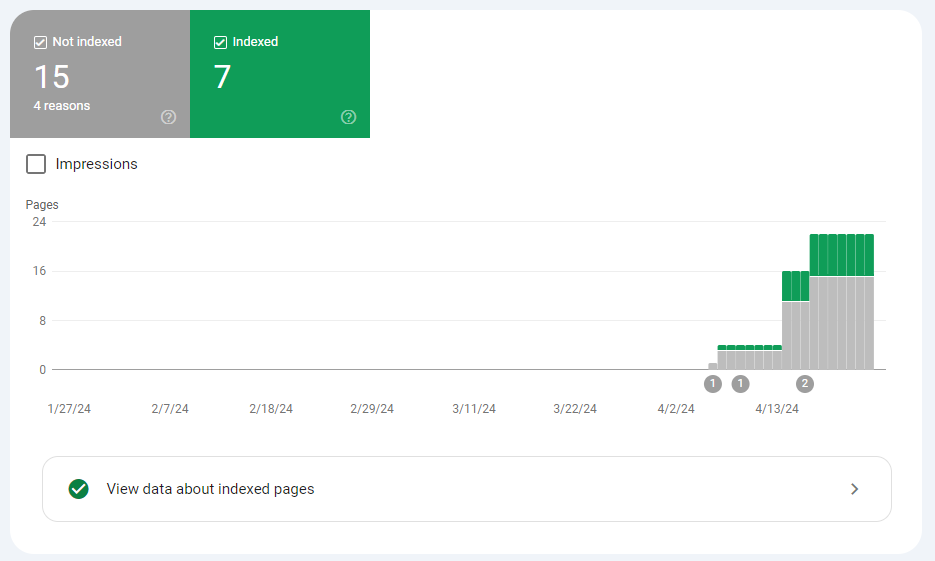The image size is (935, 561).
Task: Click the second annotation marker labeled 1
Action: (x=740, y=383)
